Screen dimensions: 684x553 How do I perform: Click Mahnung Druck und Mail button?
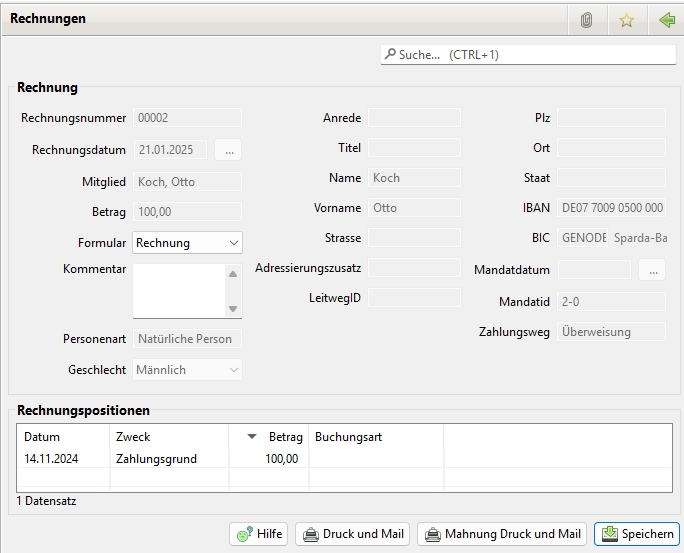[502, 534]
